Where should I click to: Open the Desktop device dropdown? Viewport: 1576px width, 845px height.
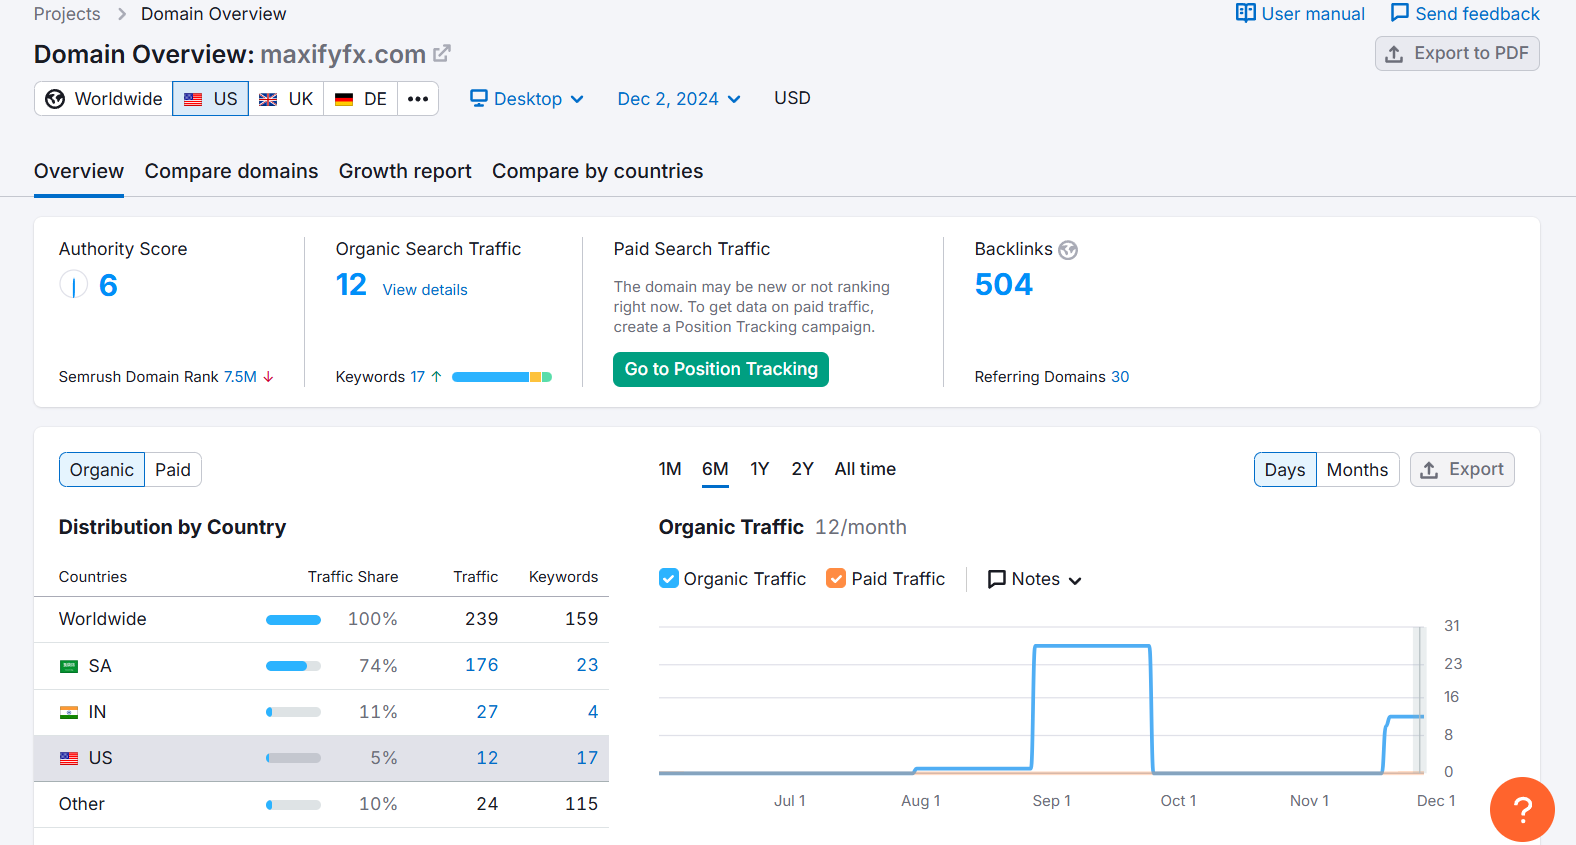click(x=527, y=99)
